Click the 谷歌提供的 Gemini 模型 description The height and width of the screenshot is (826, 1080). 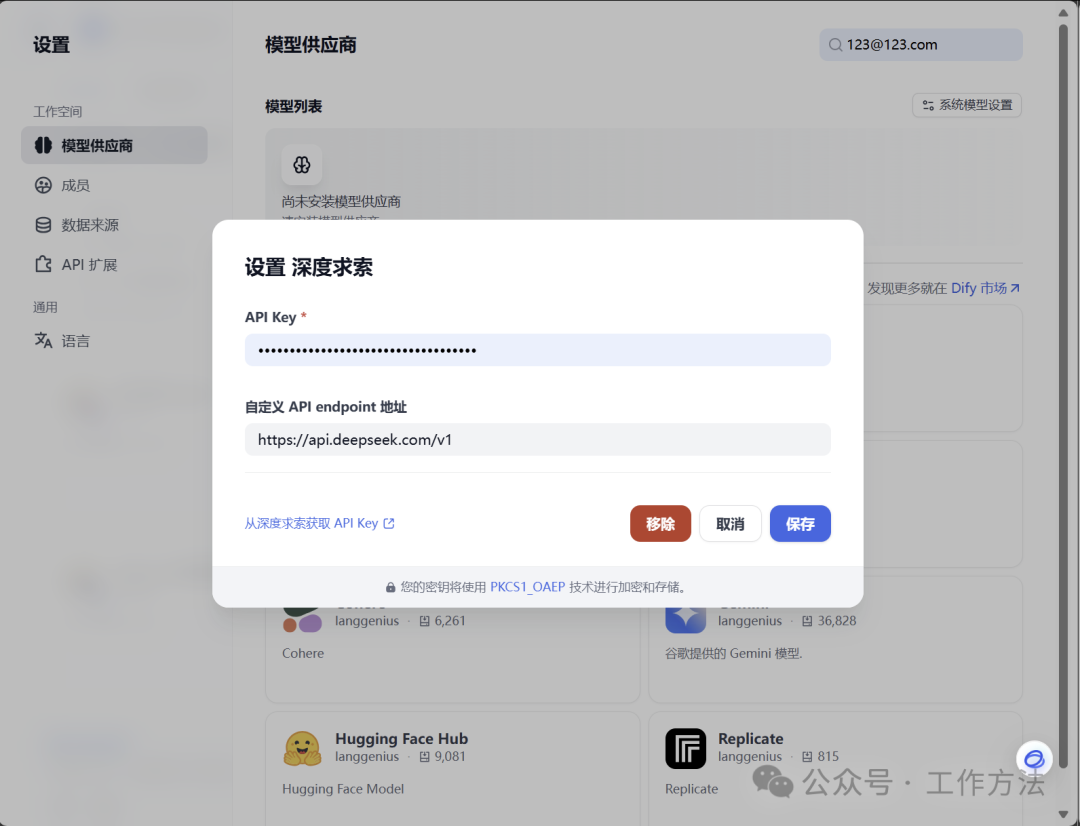734,653
